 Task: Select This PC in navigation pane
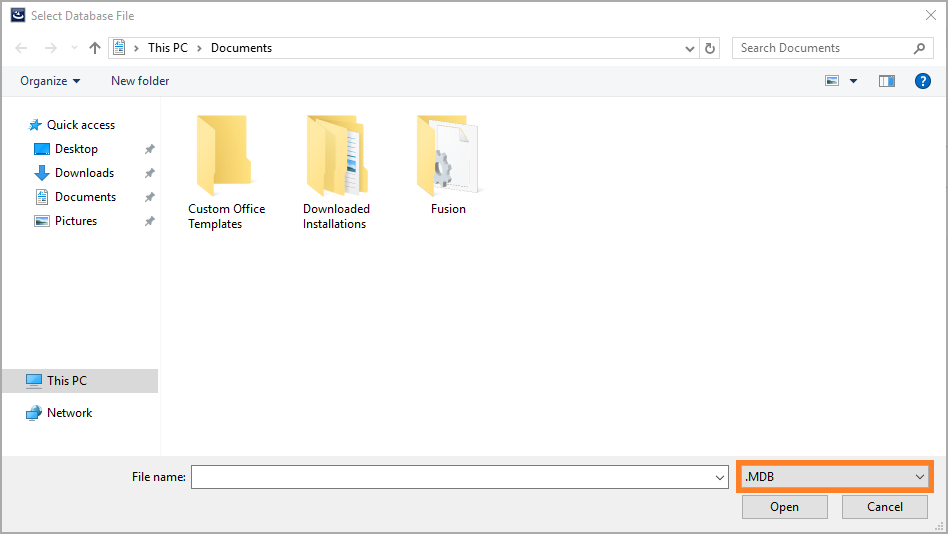coord(80,381)
